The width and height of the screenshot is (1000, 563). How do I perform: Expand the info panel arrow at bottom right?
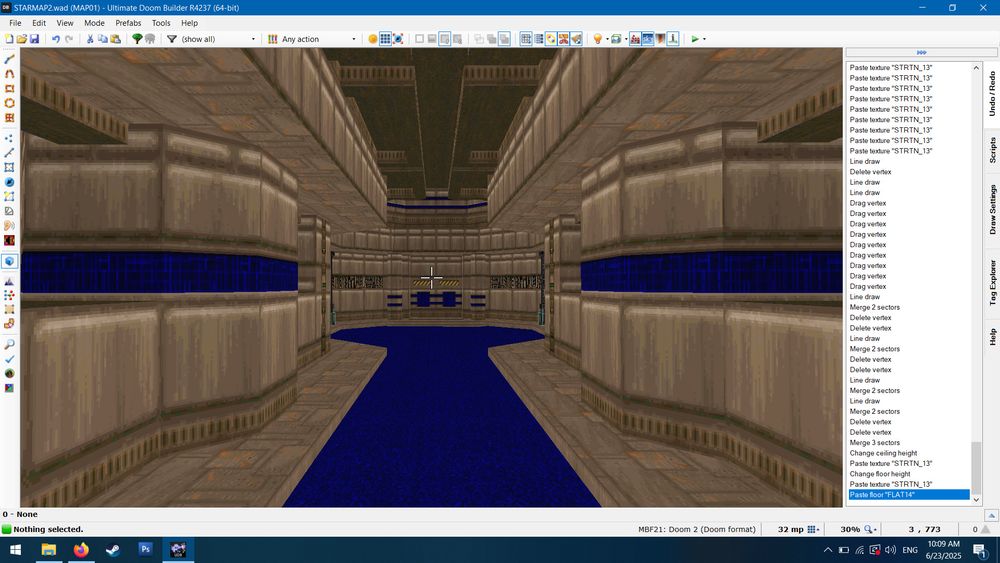tap(991, 515)
